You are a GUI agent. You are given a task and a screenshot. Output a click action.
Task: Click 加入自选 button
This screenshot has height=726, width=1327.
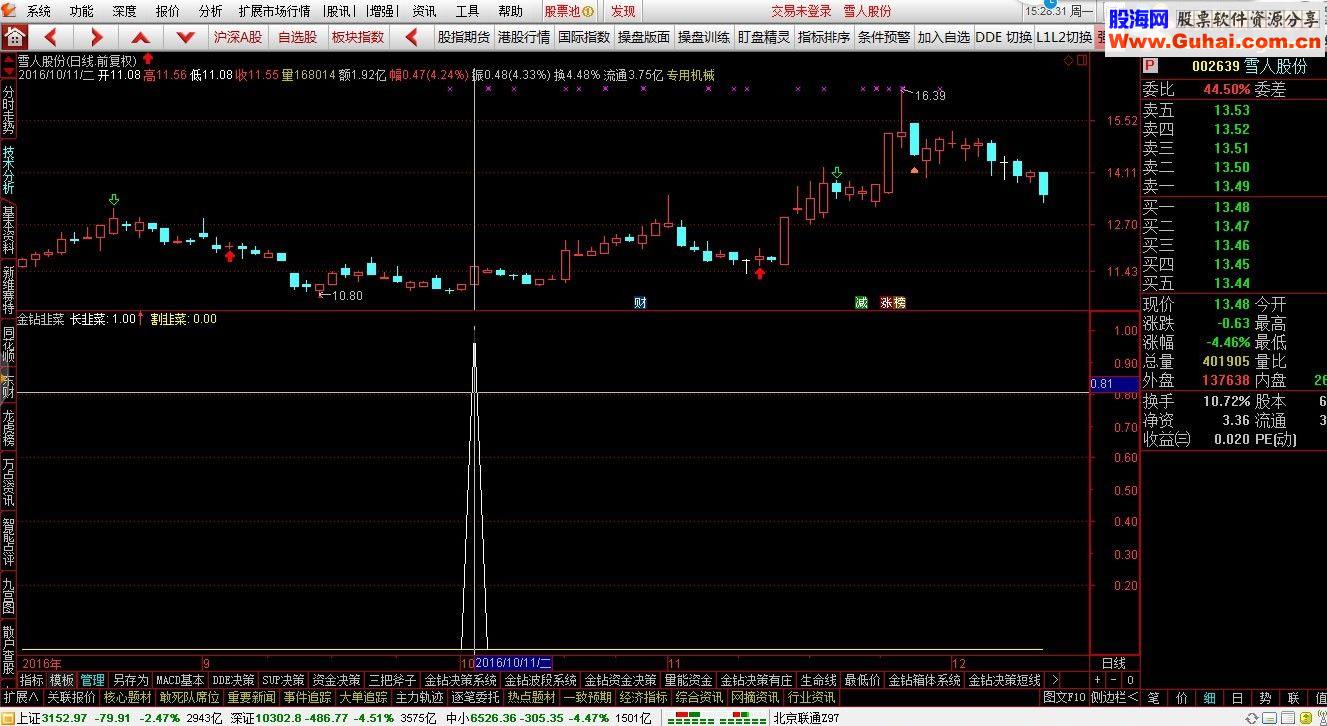click(x=944, y=37)
